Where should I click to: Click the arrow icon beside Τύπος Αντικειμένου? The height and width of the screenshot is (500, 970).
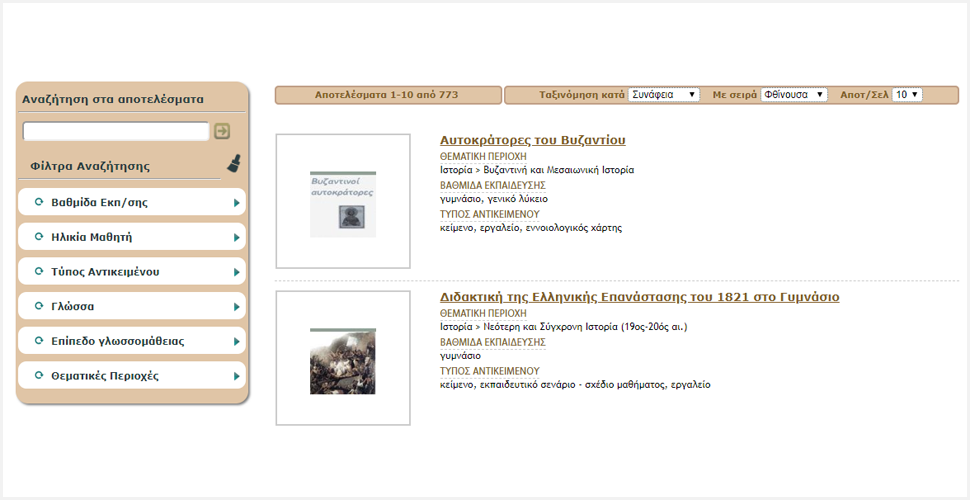[x=236, y=272]
